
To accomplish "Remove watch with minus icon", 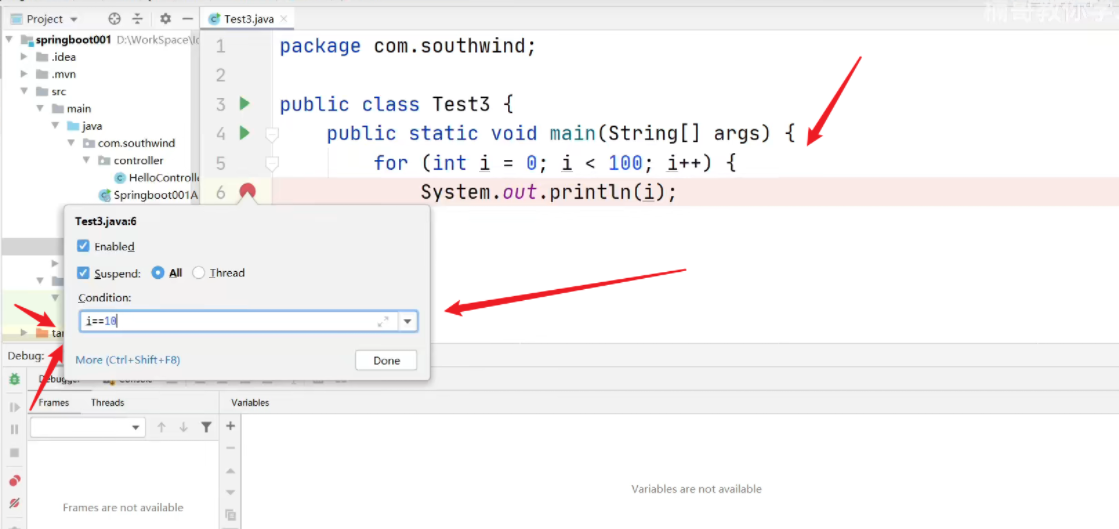I will point(231,448).
